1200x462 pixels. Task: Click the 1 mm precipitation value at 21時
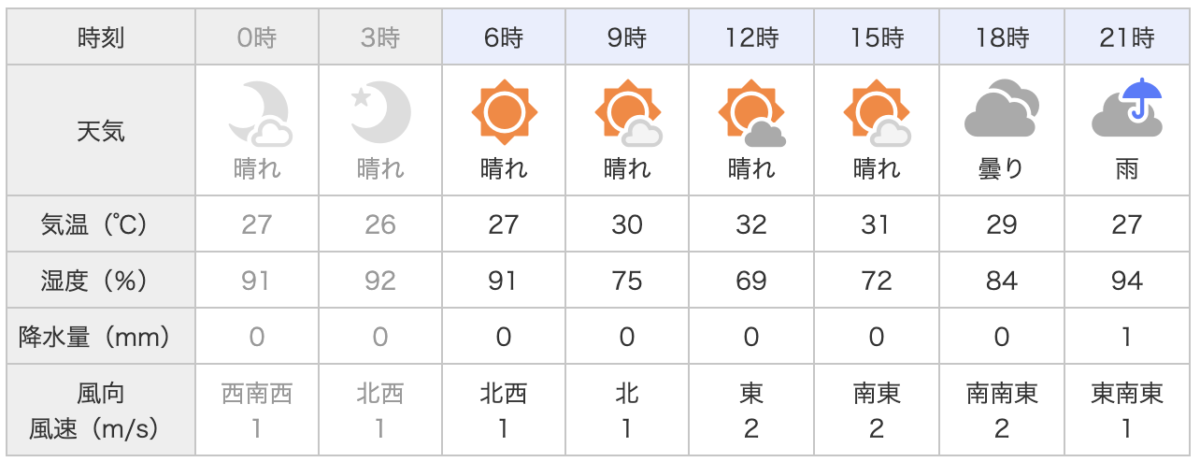(1127, 337)
